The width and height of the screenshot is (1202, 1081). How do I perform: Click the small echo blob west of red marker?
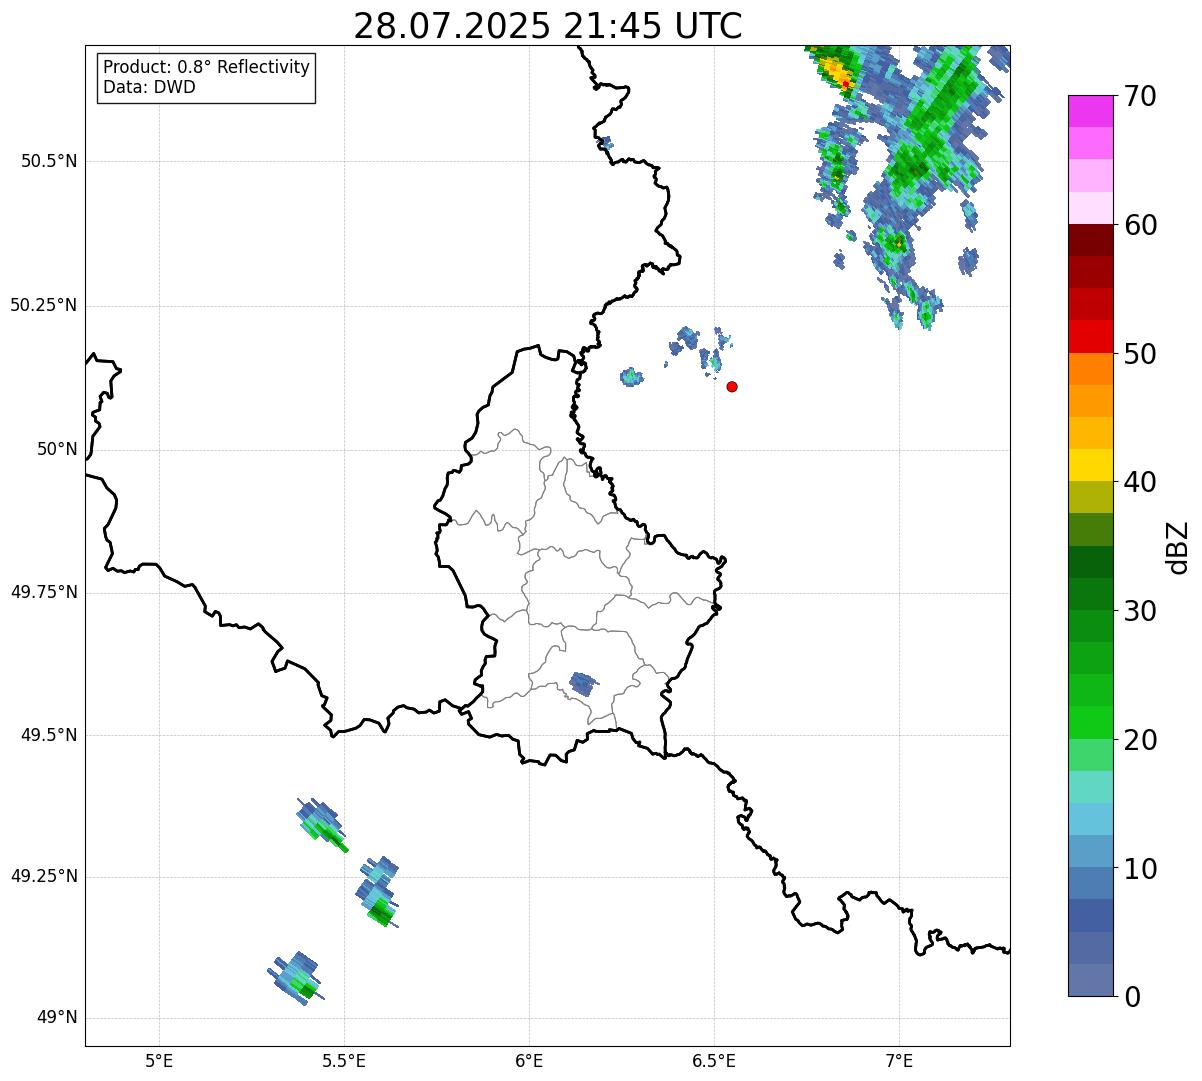[x=631, y=377]
